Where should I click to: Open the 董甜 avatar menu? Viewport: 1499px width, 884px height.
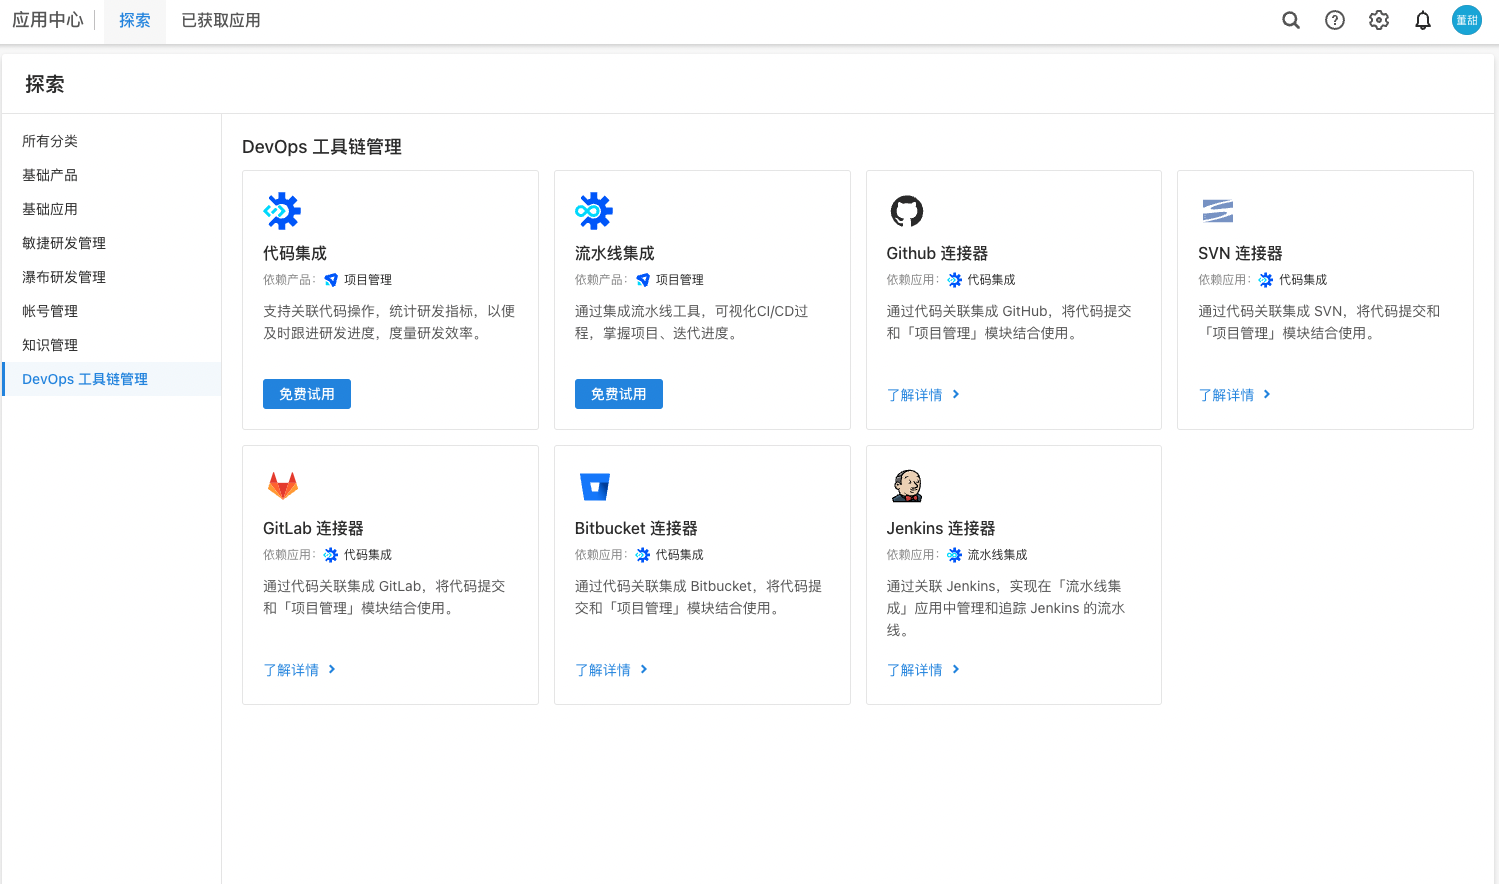point(1466,20)
